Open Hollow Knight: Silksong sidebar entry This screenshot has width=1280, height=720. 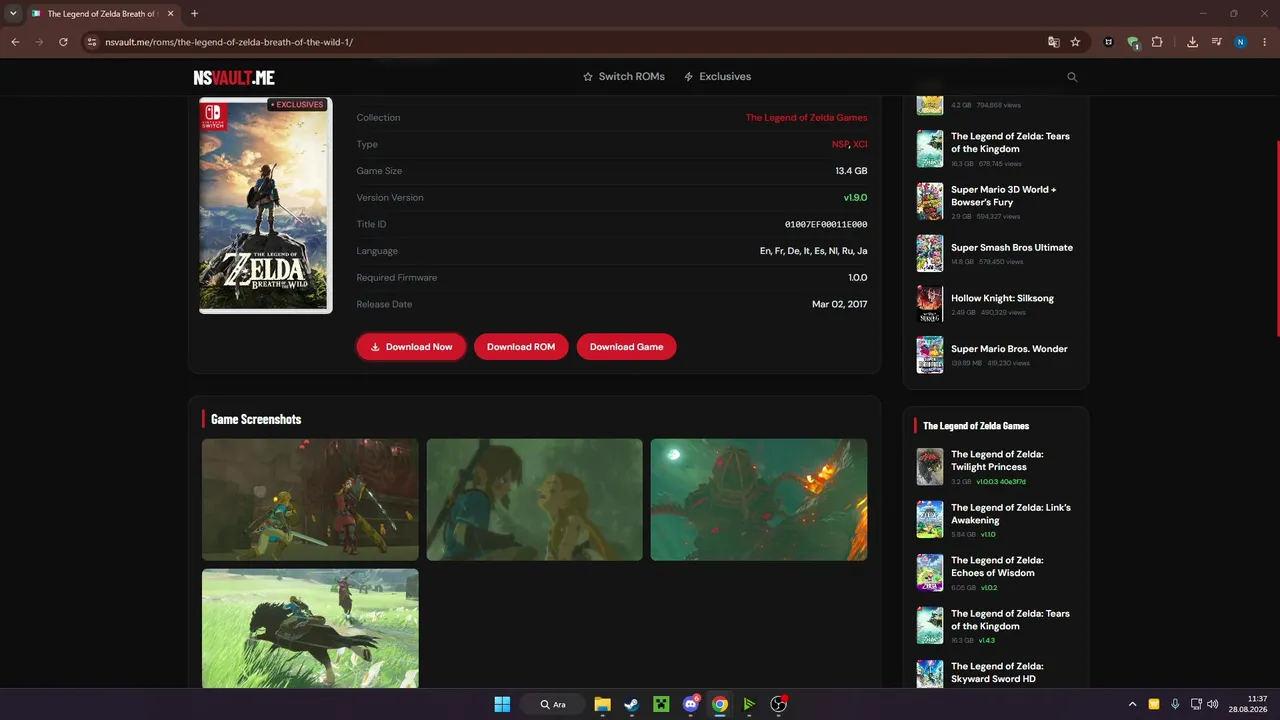(995, 304)
